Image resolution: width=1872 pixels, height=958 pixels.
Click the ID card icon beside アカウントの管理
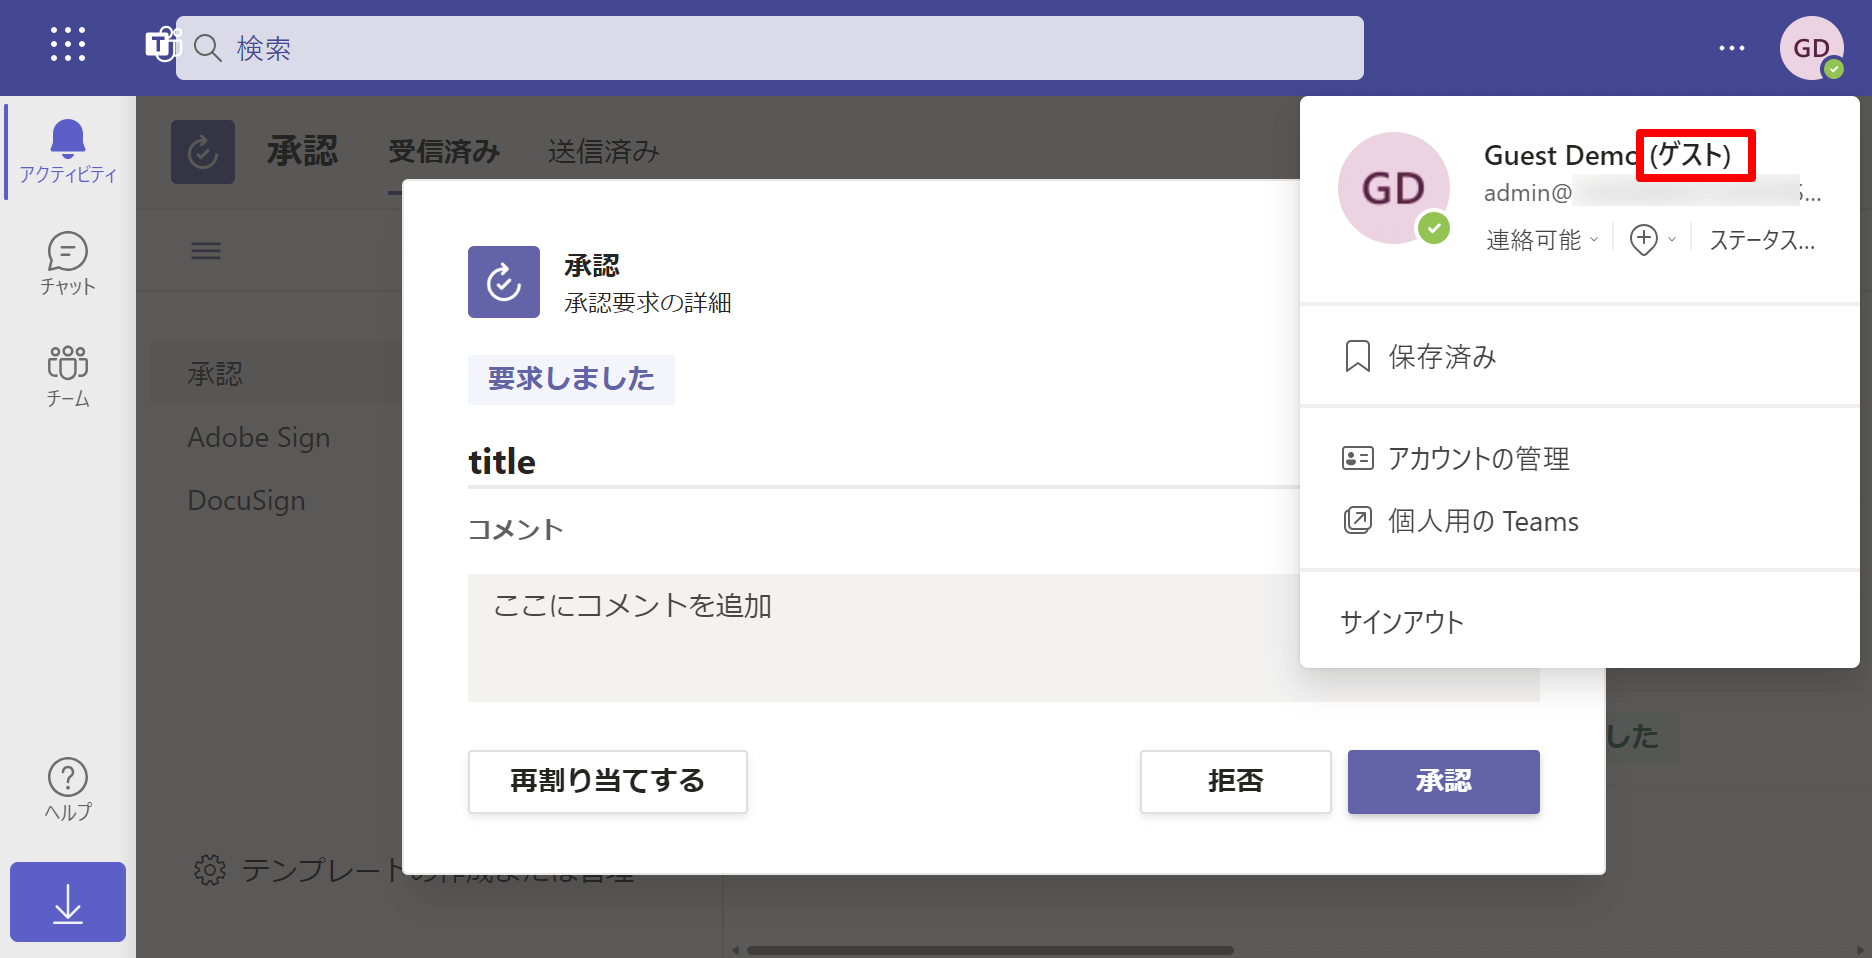(x=1357, y=458)
